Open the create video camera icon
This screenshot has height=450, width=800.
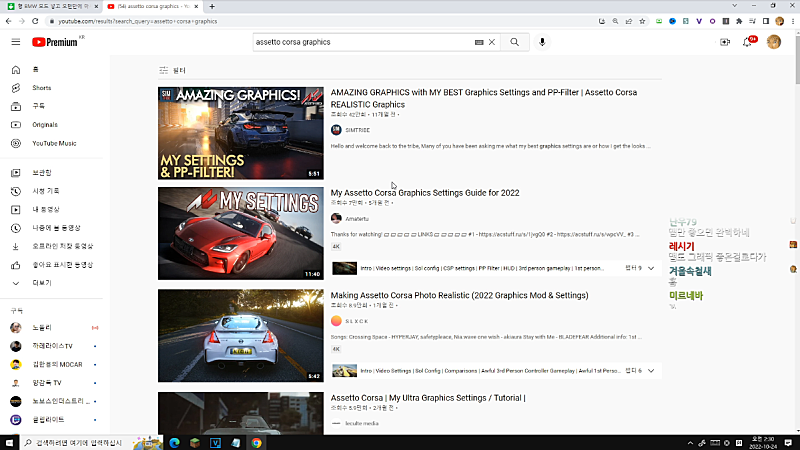click(x=725, y=42)
